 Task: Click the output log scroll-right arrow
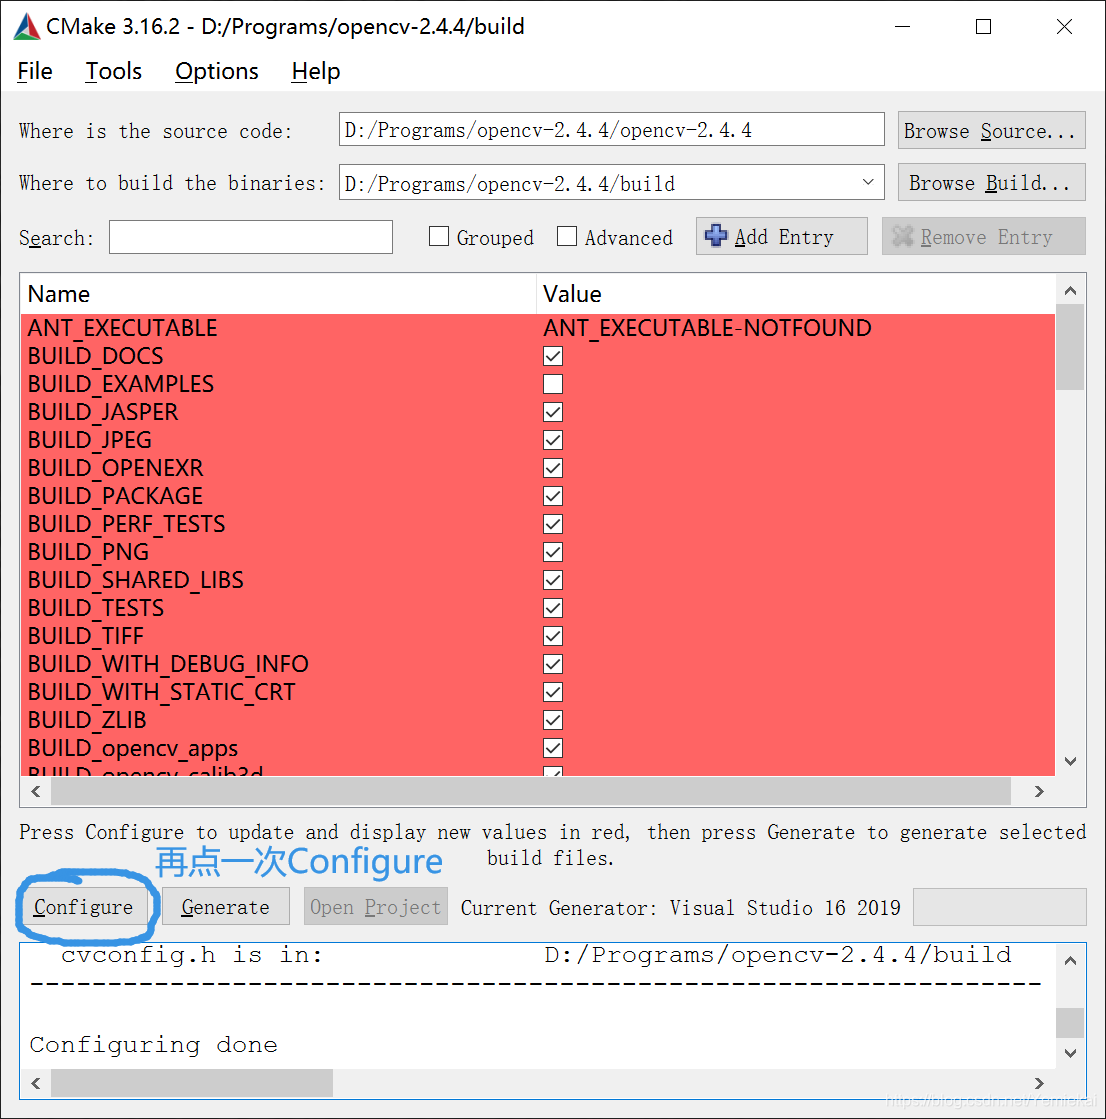pyautogui.click(x=1040, y=1083)
